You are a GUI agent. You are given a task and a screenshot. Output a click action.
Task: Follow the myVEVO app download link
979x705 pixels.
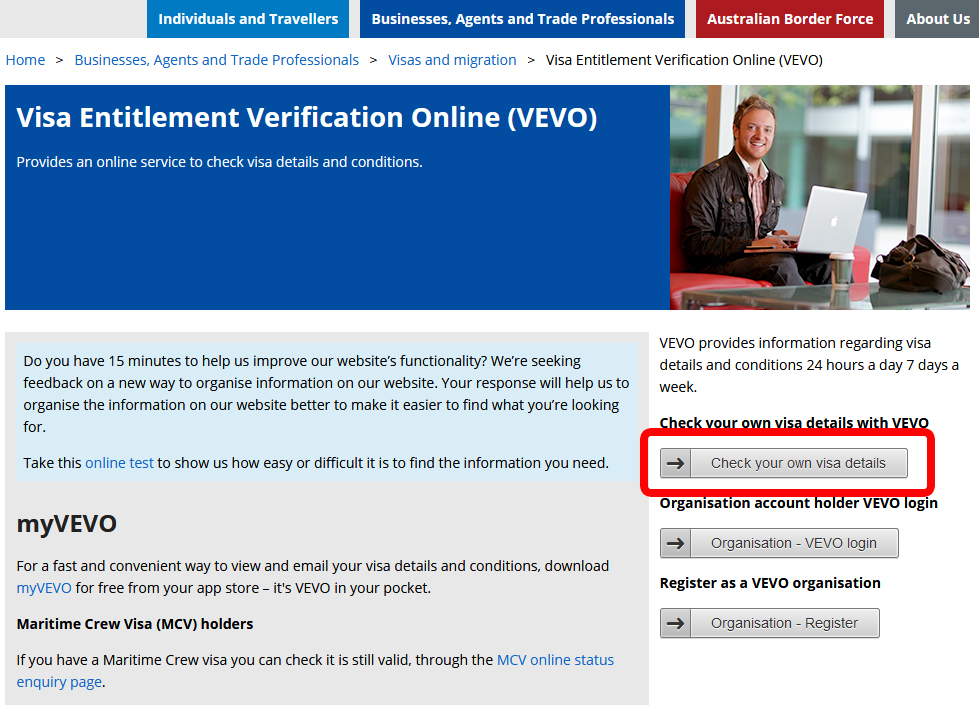44,588
